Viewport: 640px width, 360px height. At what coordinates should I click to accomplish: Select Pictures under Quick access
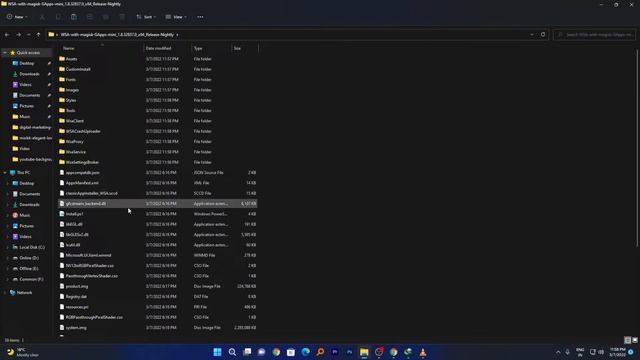coord(26,106)
